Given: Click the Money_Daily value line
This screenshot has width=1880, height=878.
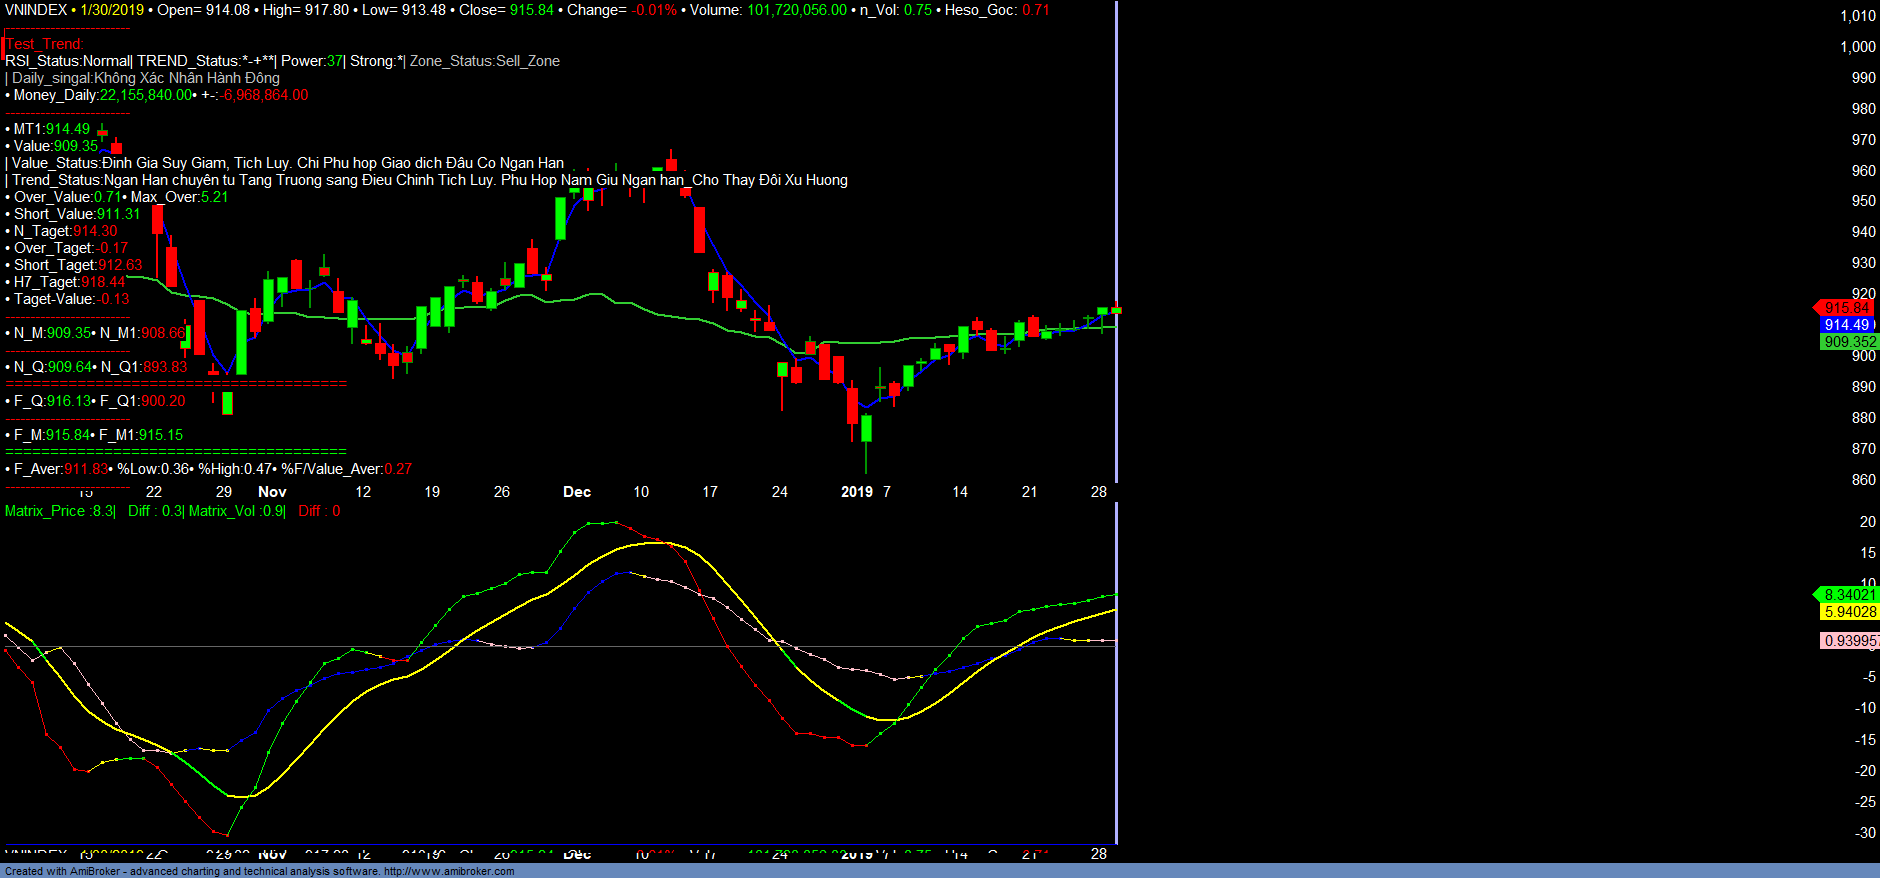Looking at the screenshot, I should click(160, 95).
